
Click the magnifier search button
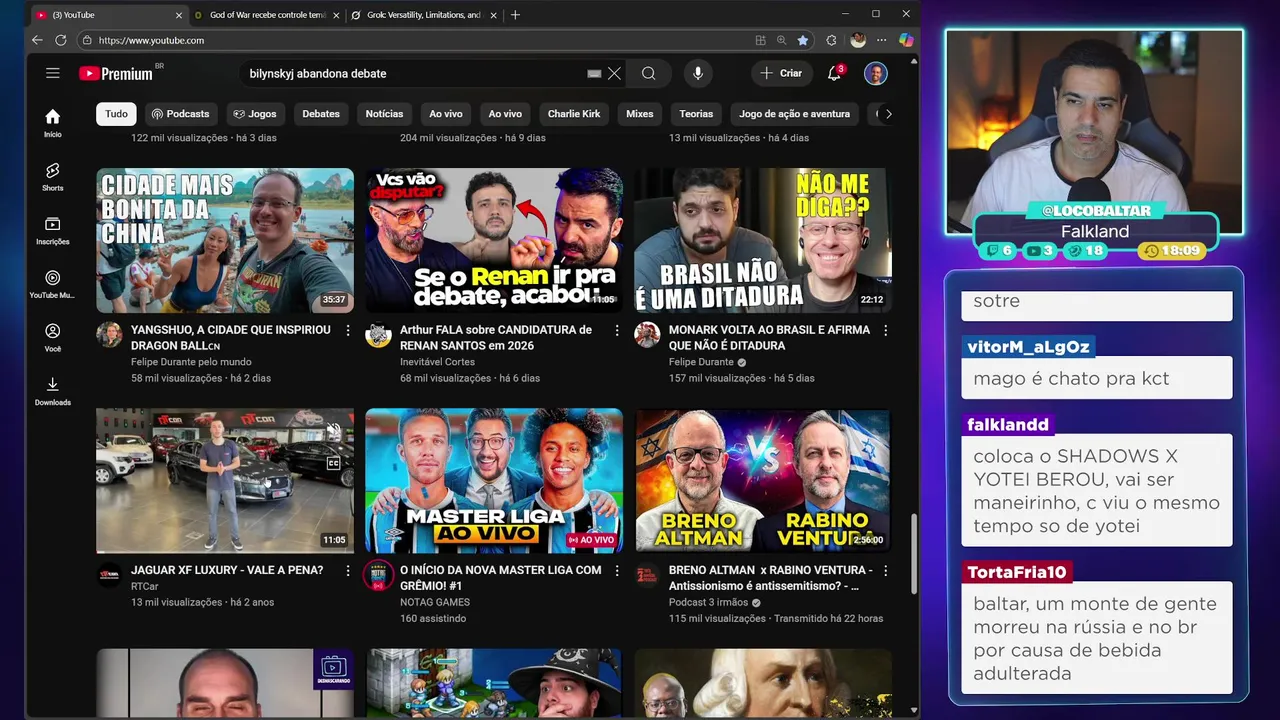[648, 73]
